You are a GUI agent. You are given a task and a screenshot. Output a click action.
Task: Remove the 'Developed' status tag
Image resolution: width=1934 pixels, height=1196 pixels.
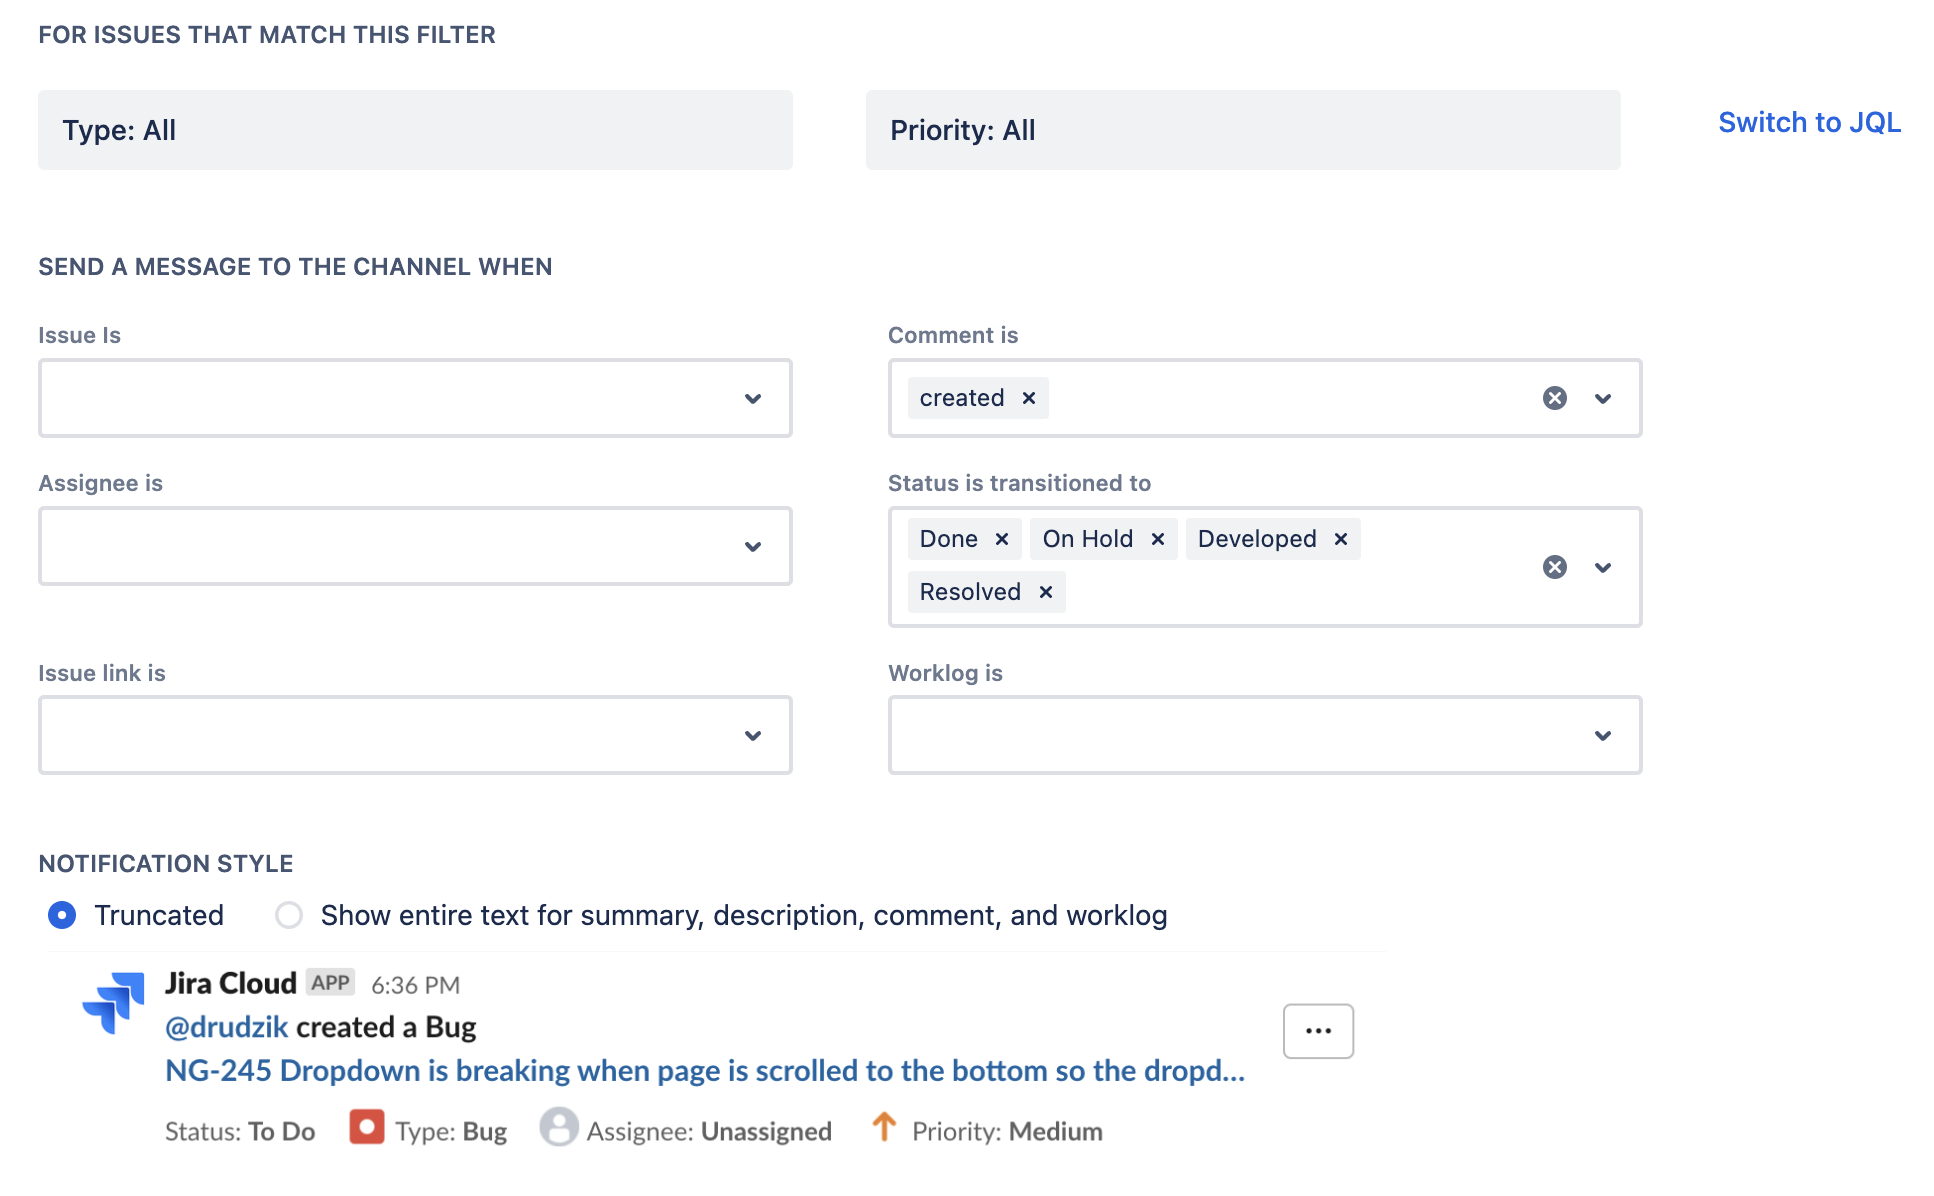1340,539
